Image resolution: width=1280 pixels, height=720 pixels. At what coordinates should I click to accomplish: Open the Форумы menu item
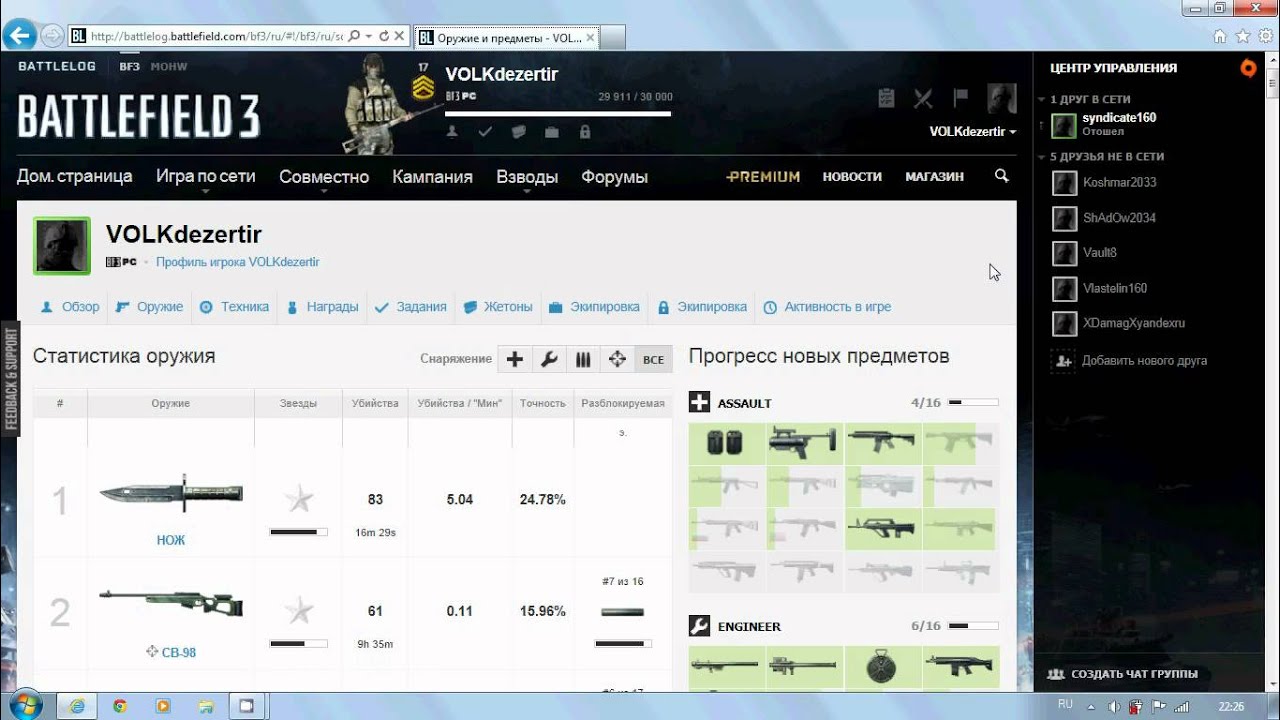pyautogui.click(x=614, y=176)
